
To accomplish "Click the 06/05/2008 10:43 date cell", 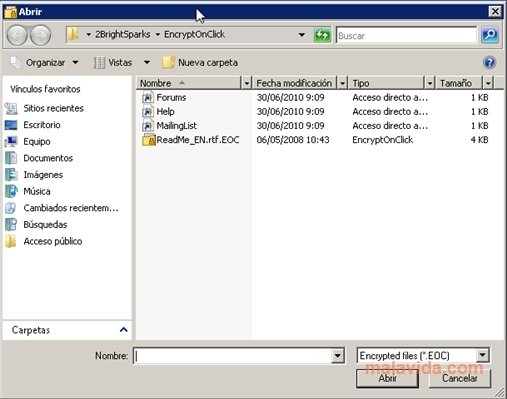I will (x=293, y=140).
